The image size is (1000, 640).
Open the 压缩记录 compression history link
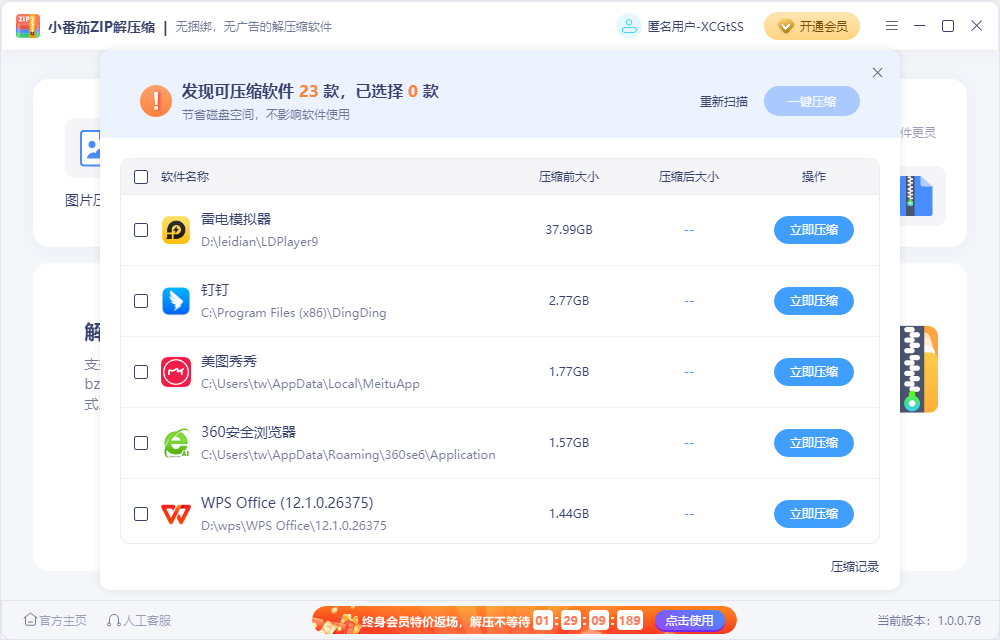pos(855,567)
